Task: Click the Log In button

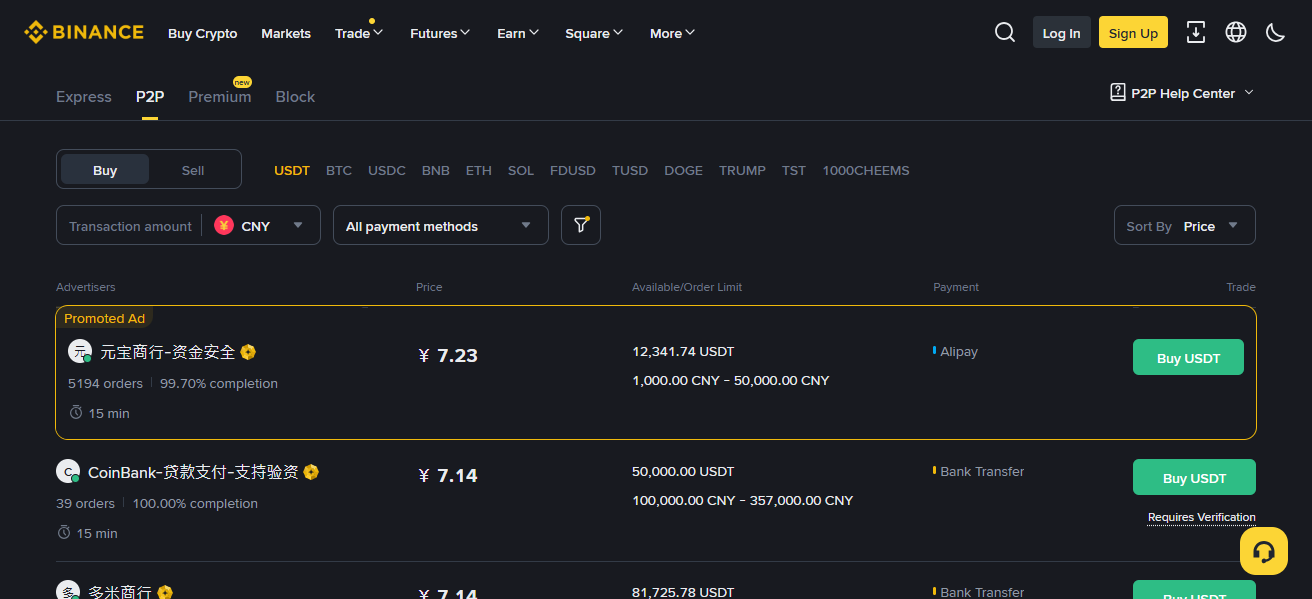Action: coord(1061,32)
